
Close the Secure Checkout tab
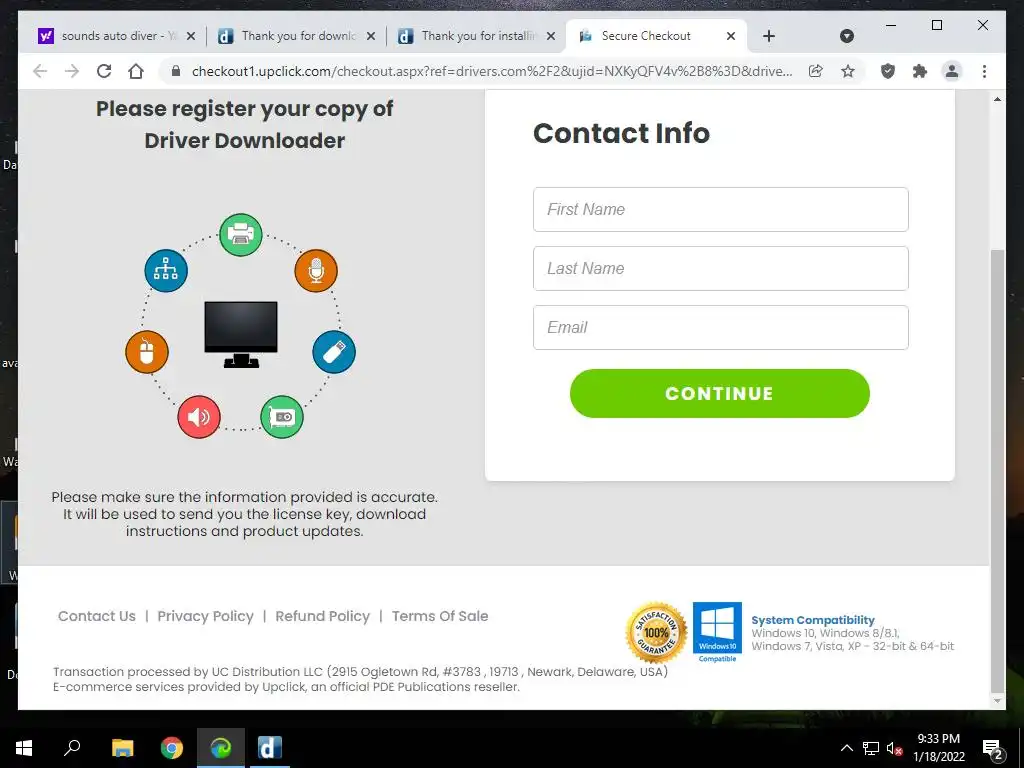(731, 36)
